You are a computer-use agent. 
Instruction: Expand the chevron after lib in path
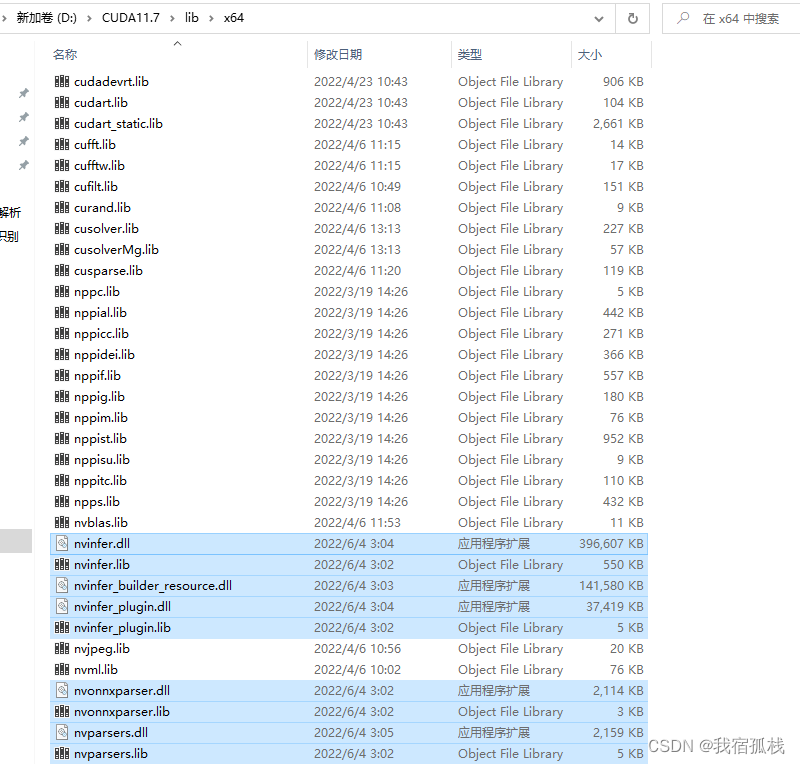pyautogui.click(x=211, y=18)
